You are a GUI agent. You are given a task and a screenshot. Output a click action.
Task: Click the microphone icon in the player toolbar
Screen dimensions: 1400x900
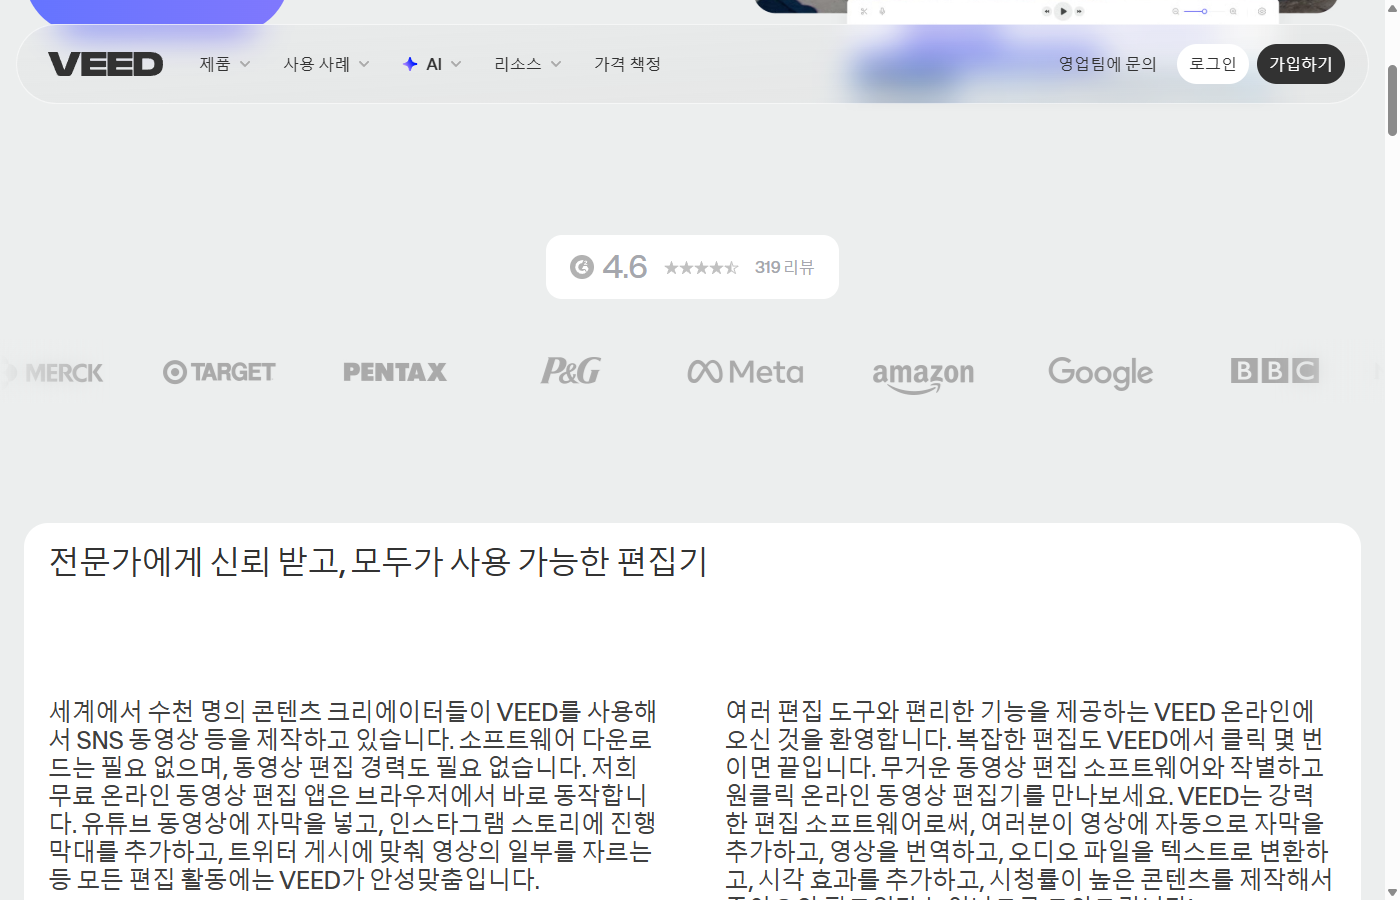[882, 11]
